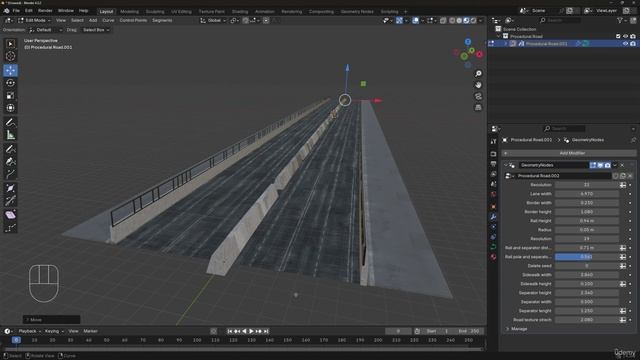Screen dimensions: 640x360
Task: Select the Radius tool
Action: pos(11,189)
